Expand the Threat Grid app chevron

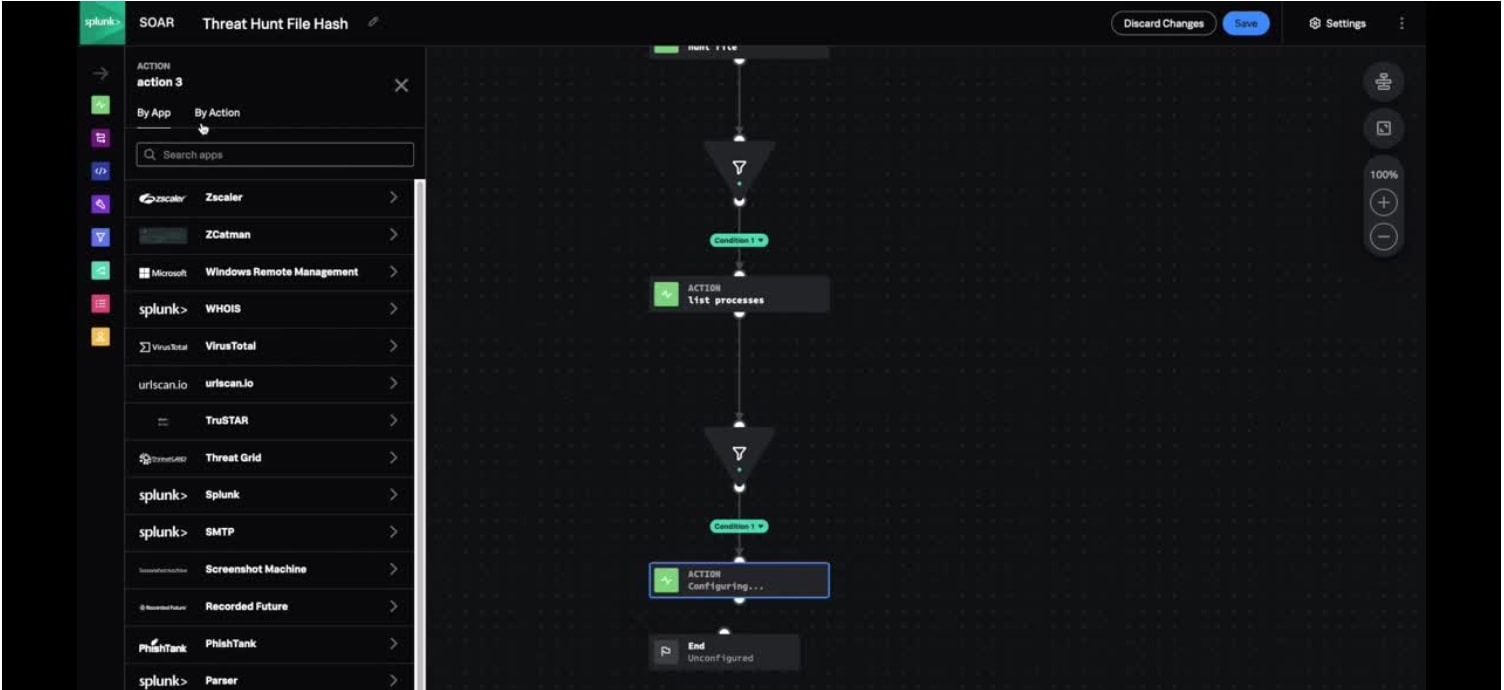[x=394, y=457]
